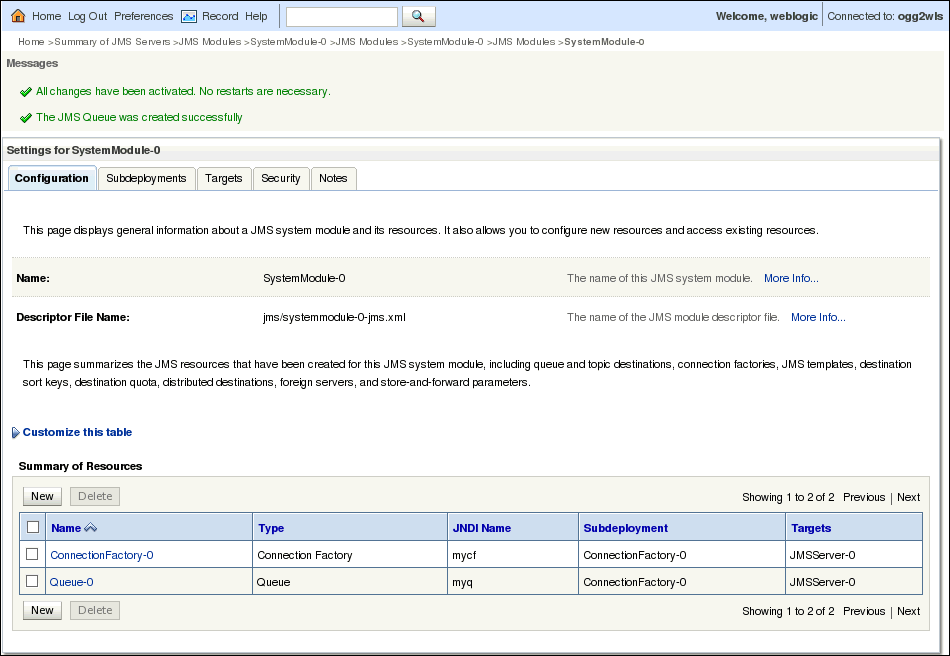The height and width of the screenshot is (656, 950).
Task: Click in the search text field
Action: click(x=341, y=17)
